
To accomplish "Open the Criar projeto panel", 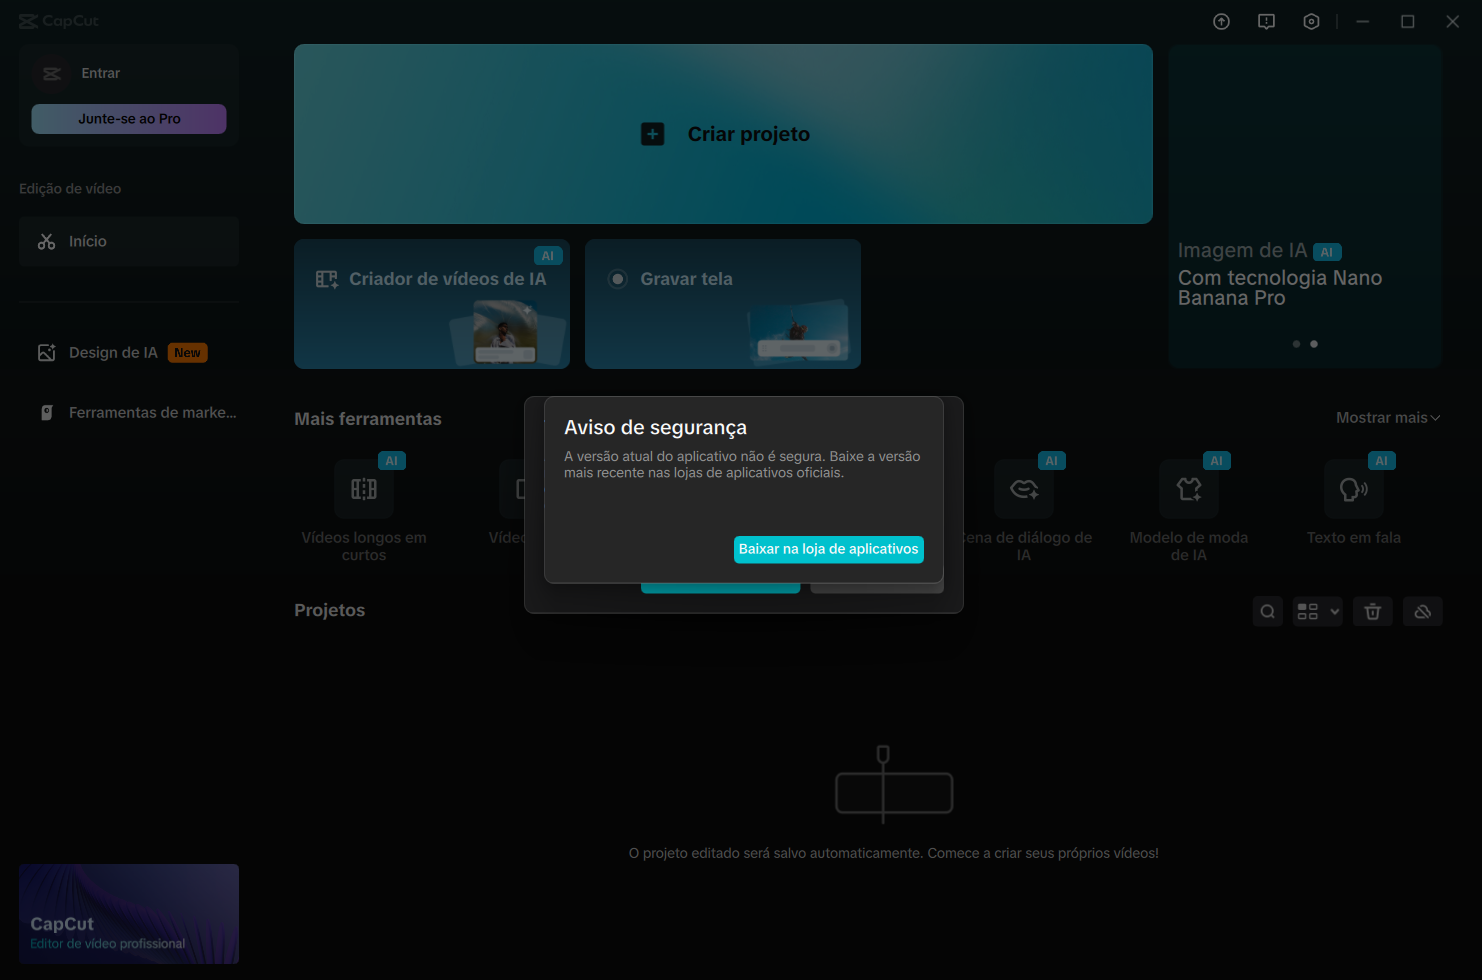I will click(723, 134).
